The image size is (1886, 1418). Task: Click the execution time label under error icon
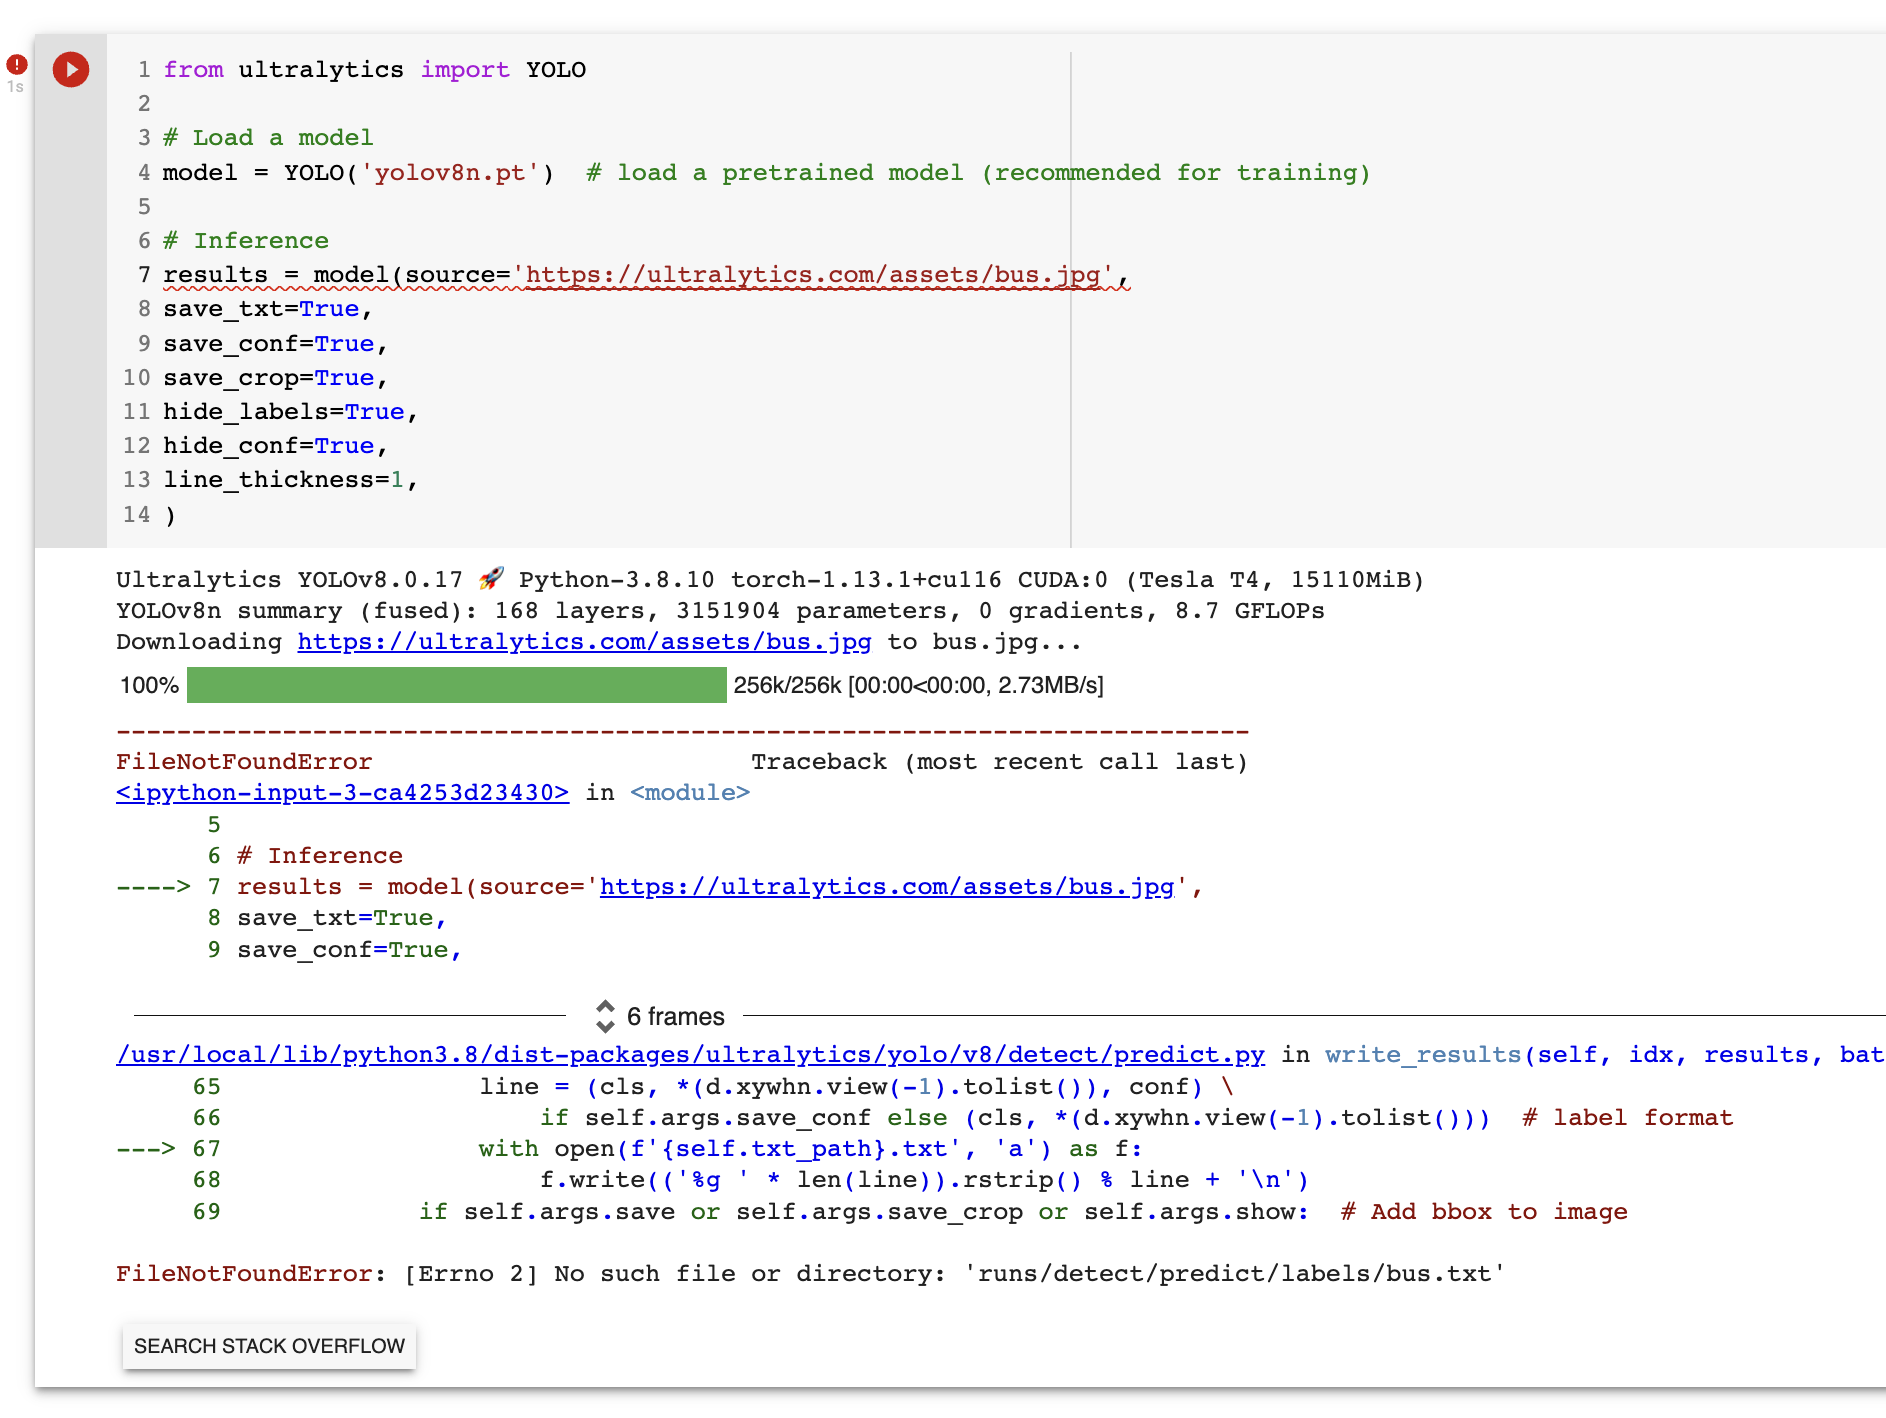coord(16,87)
